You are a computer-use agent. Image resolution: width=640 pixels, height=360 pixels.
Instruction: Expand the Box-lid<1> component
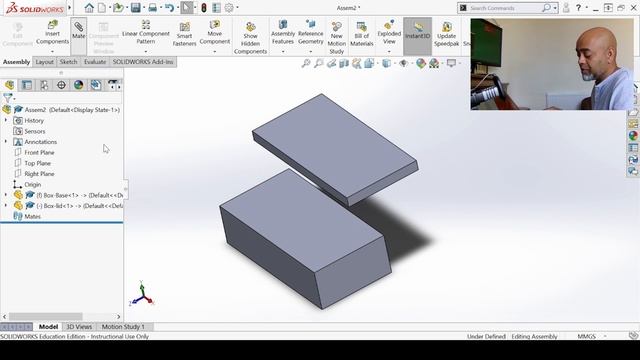click(x=6, y=206)
